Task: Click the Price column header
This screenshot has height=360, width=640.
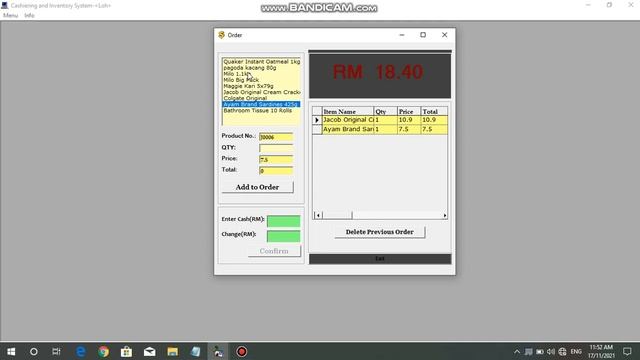Action: point(409,111)
